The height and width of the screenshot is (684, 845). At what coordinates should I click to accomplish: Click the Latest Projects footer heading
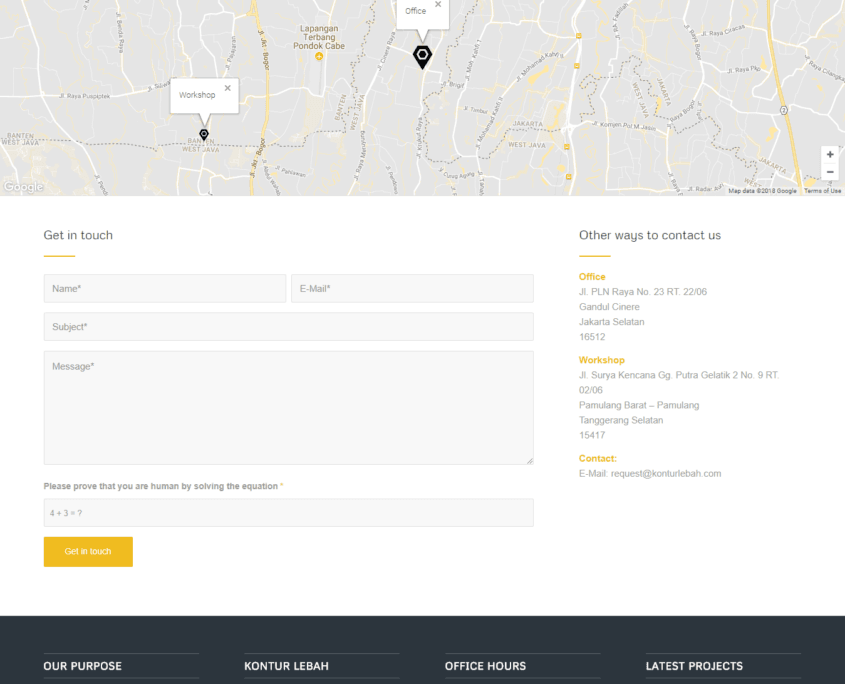694,666
